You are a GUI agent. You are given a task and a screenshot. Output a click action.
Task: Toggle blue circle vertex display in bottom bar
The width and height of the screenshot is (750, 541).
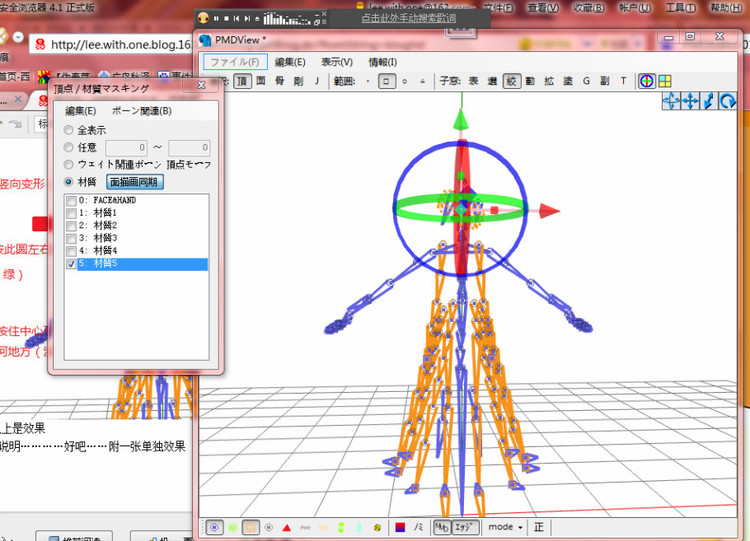214,527
